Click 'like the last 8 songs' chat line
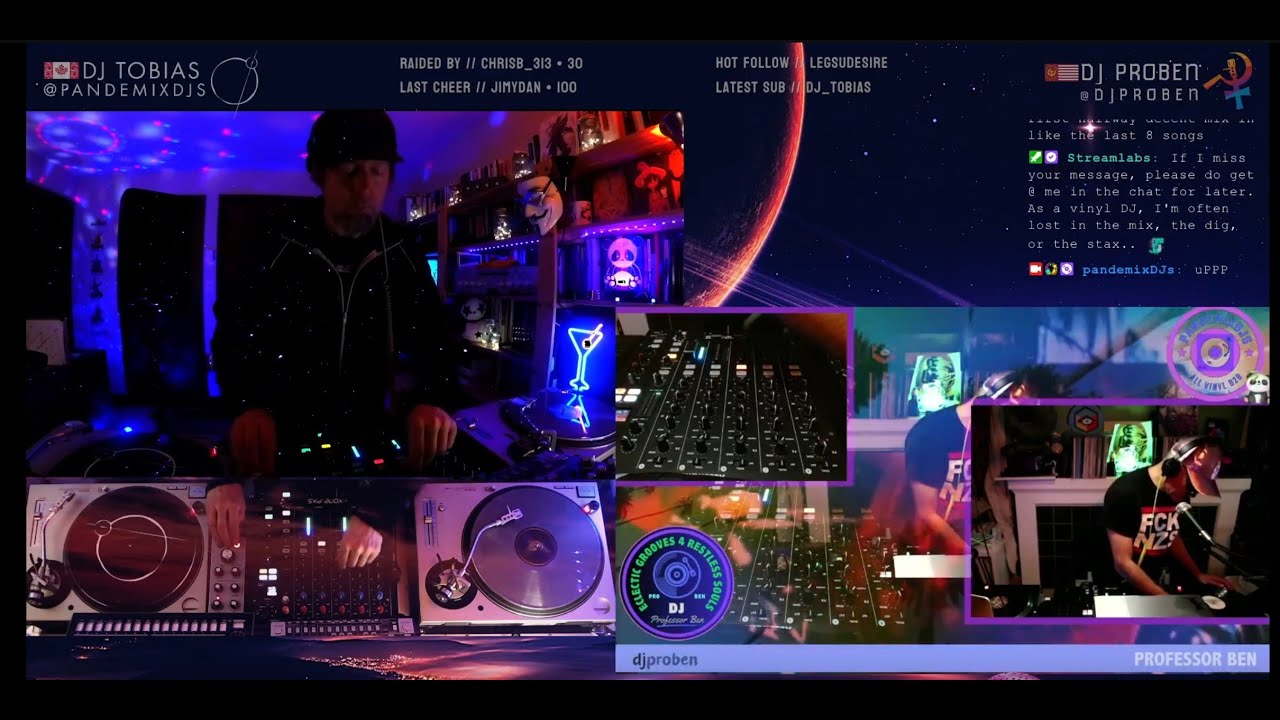The height and width of the screenshot is (720, 1280). (1115, 135)
